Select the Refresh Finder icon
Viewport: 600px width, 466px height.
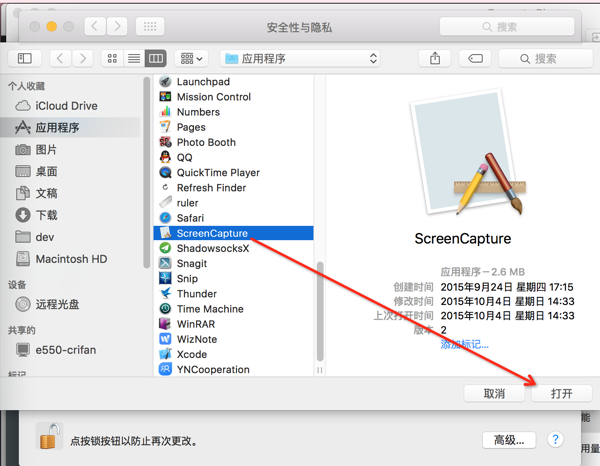tap(165, 187)
